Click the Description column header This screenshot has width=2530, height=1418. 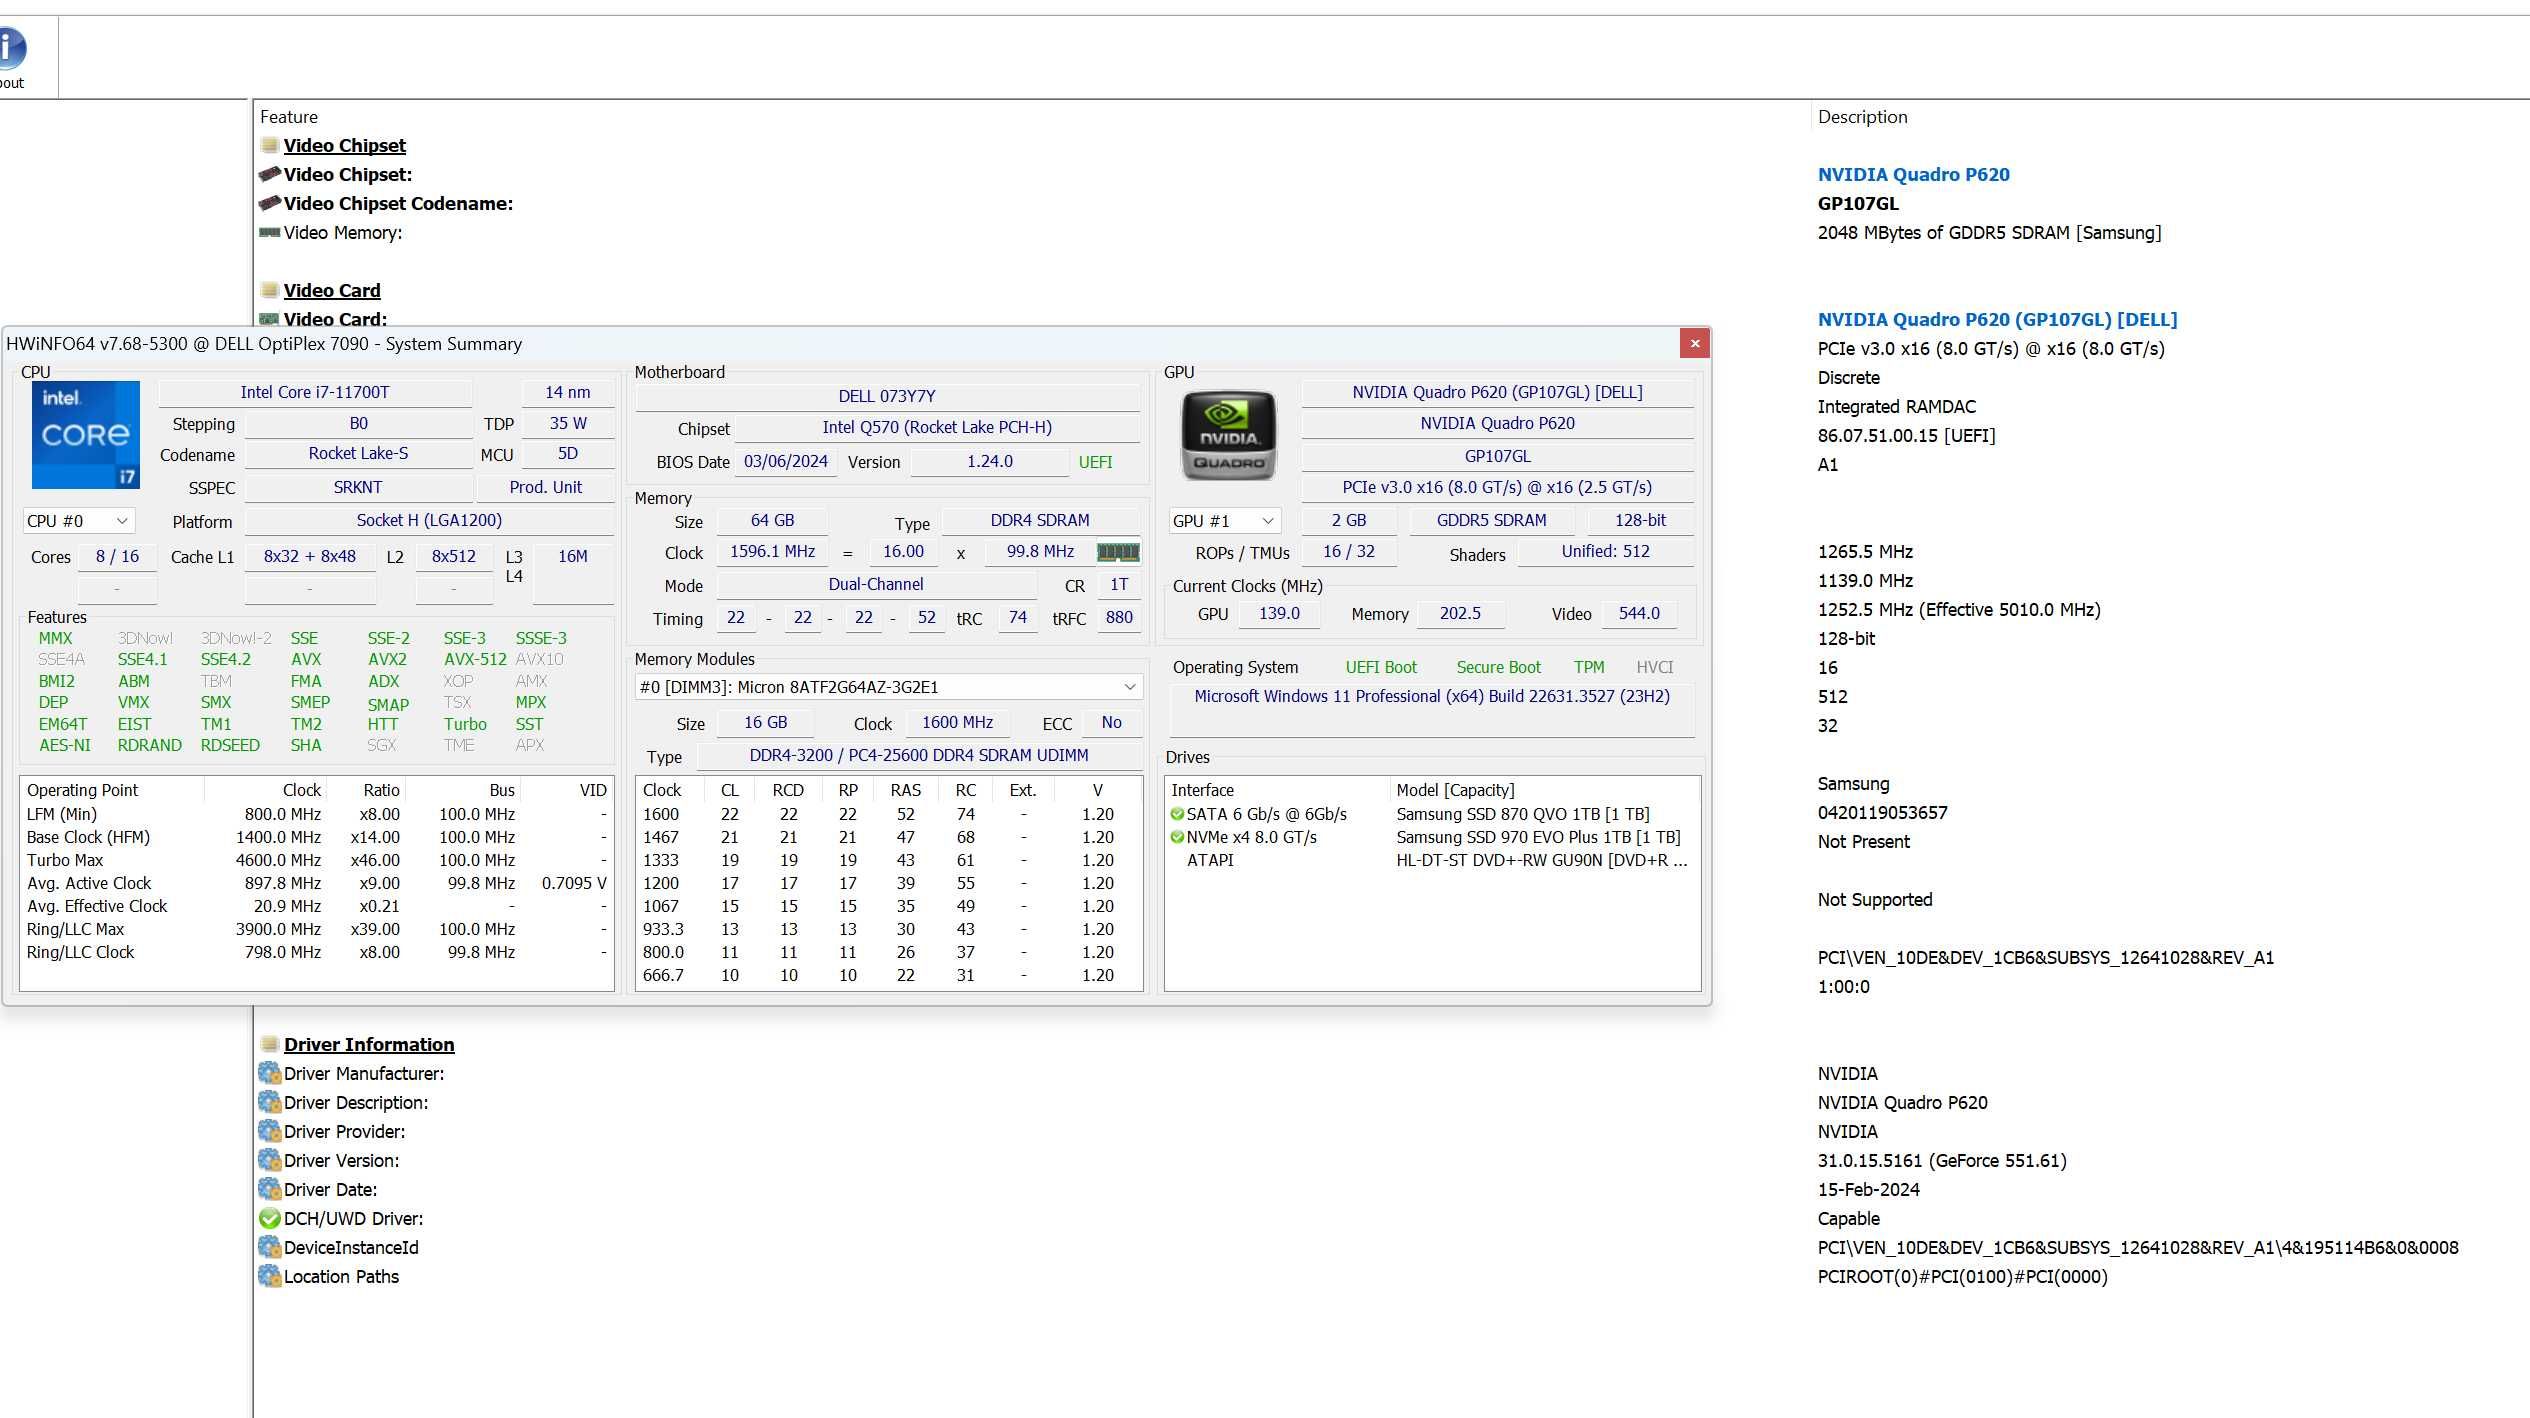[1862, 117]
